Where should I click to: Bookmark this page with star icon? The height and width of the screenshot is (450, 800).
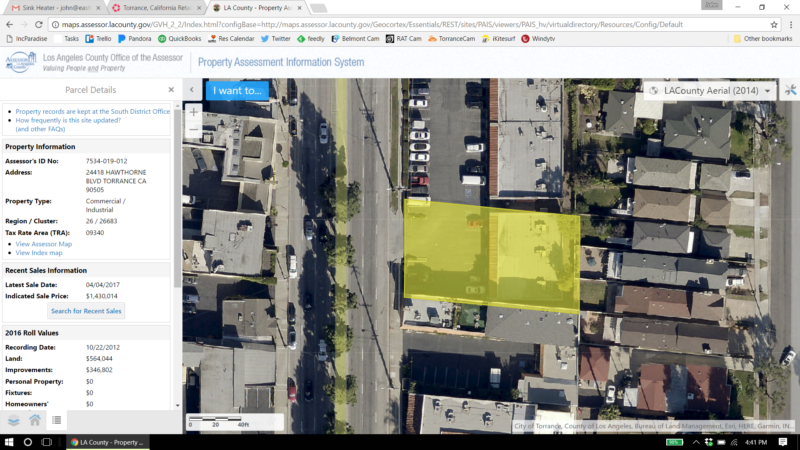774,24
